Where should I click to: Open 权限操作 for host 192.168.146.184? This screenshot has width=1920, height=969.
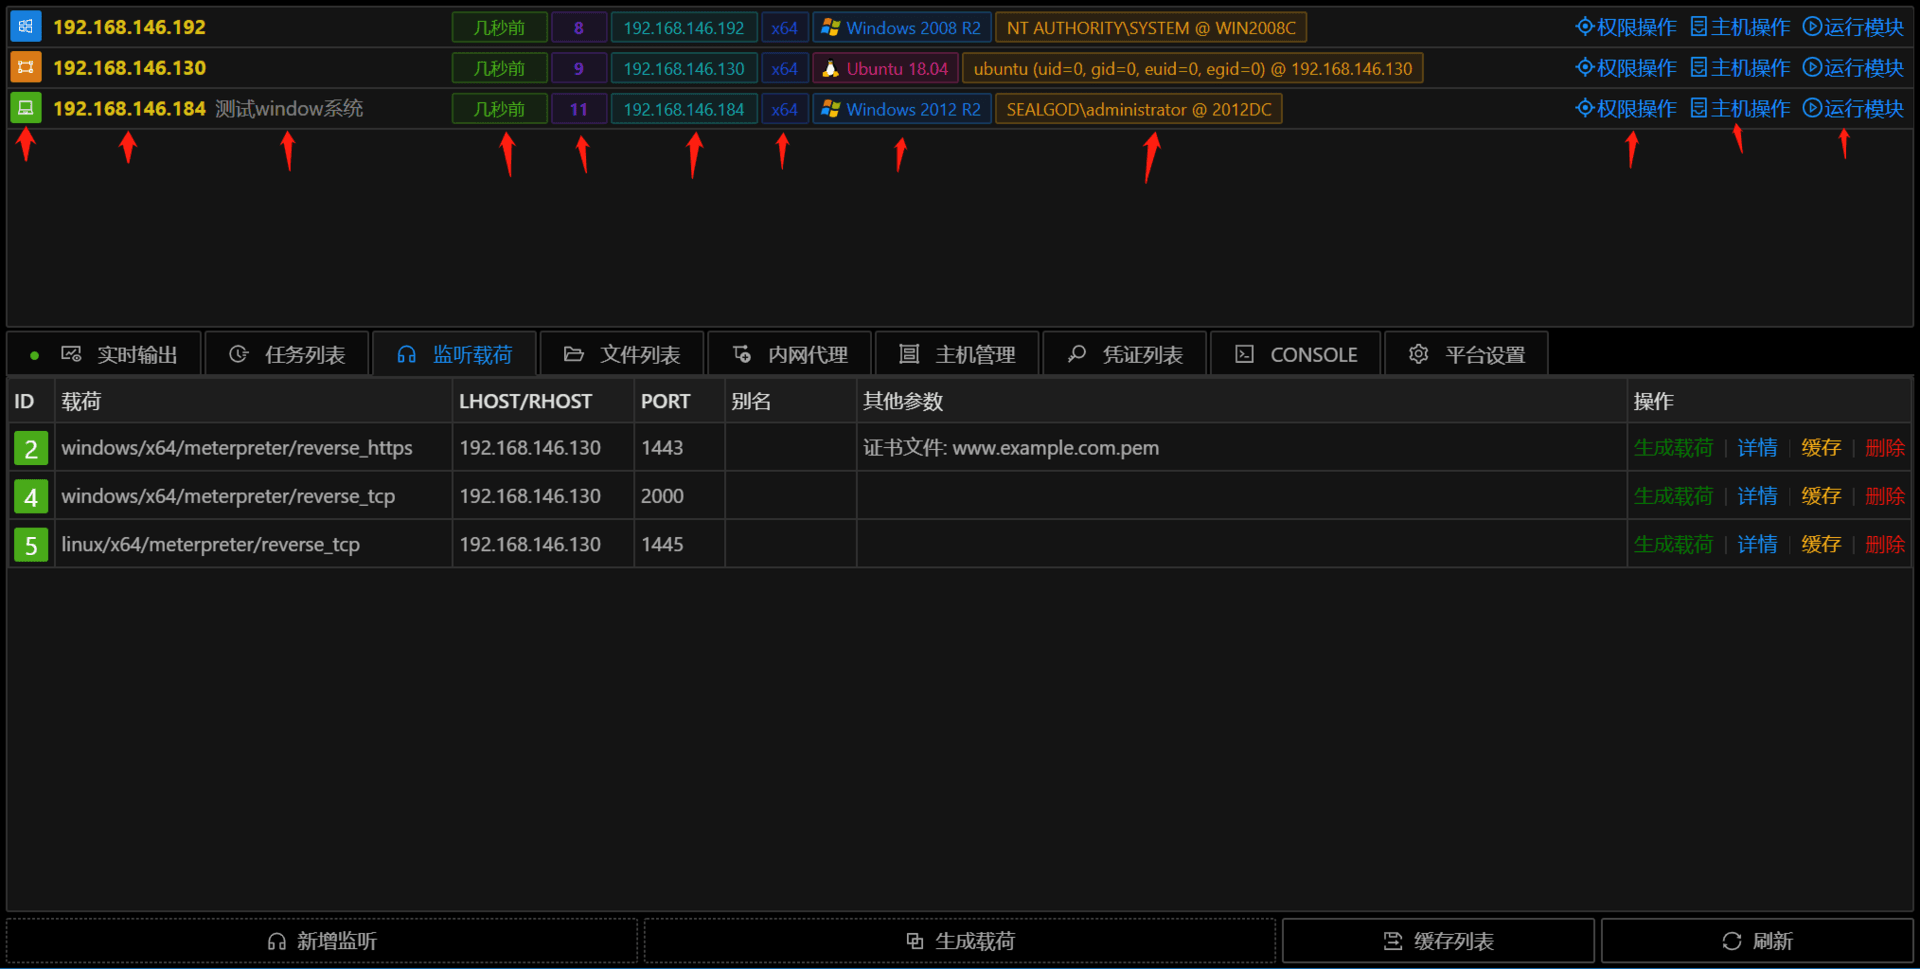click(x=1626, y=108)
